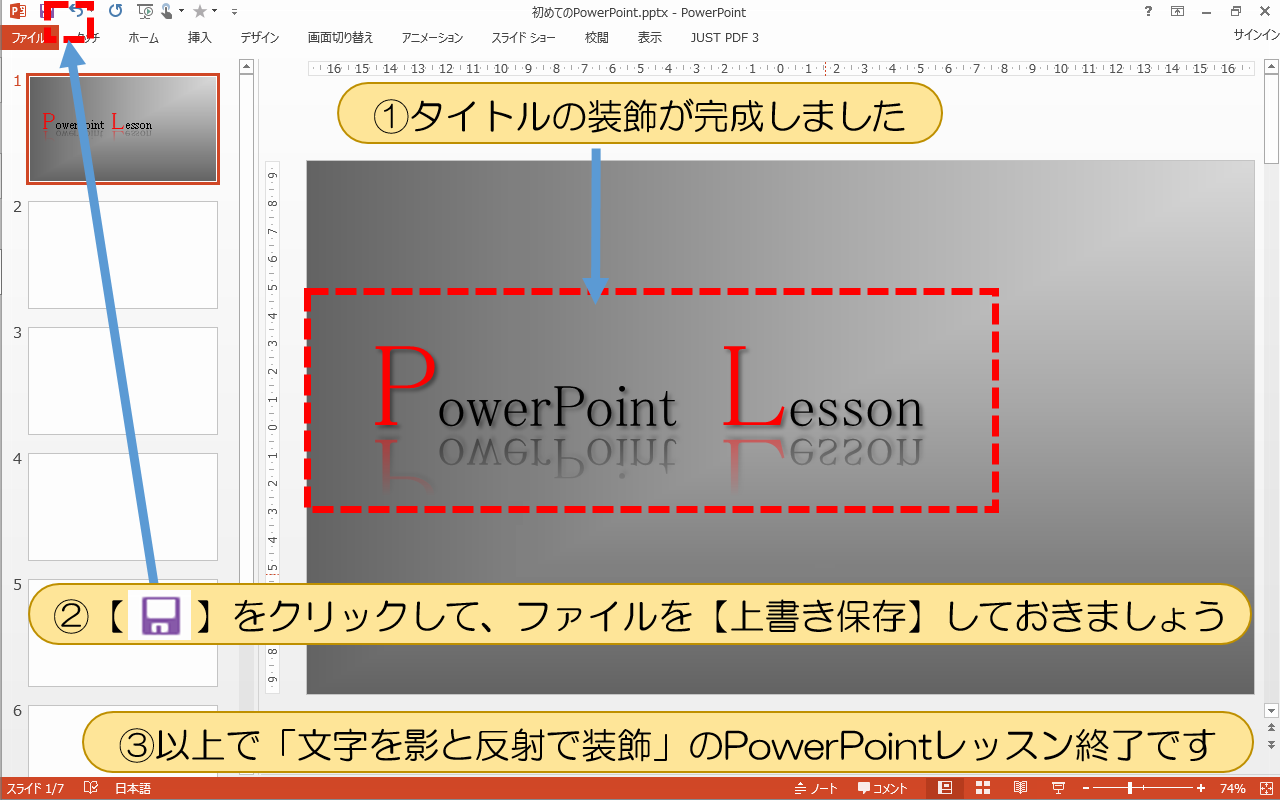Switch to the 挿入 tab

click(x=200, y=37)
